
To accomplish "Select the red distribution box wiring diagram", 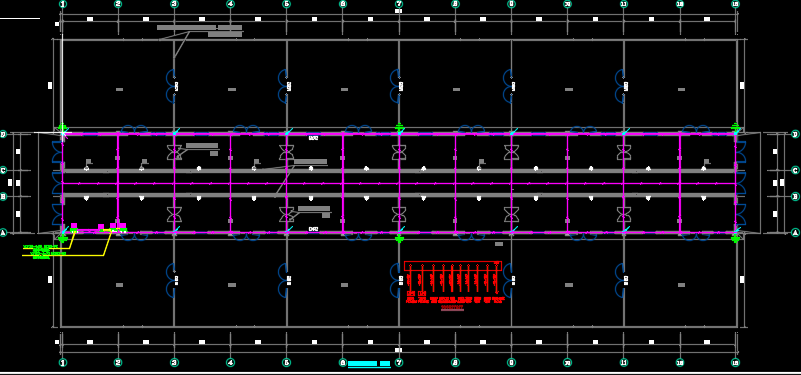I will point(453,282).
